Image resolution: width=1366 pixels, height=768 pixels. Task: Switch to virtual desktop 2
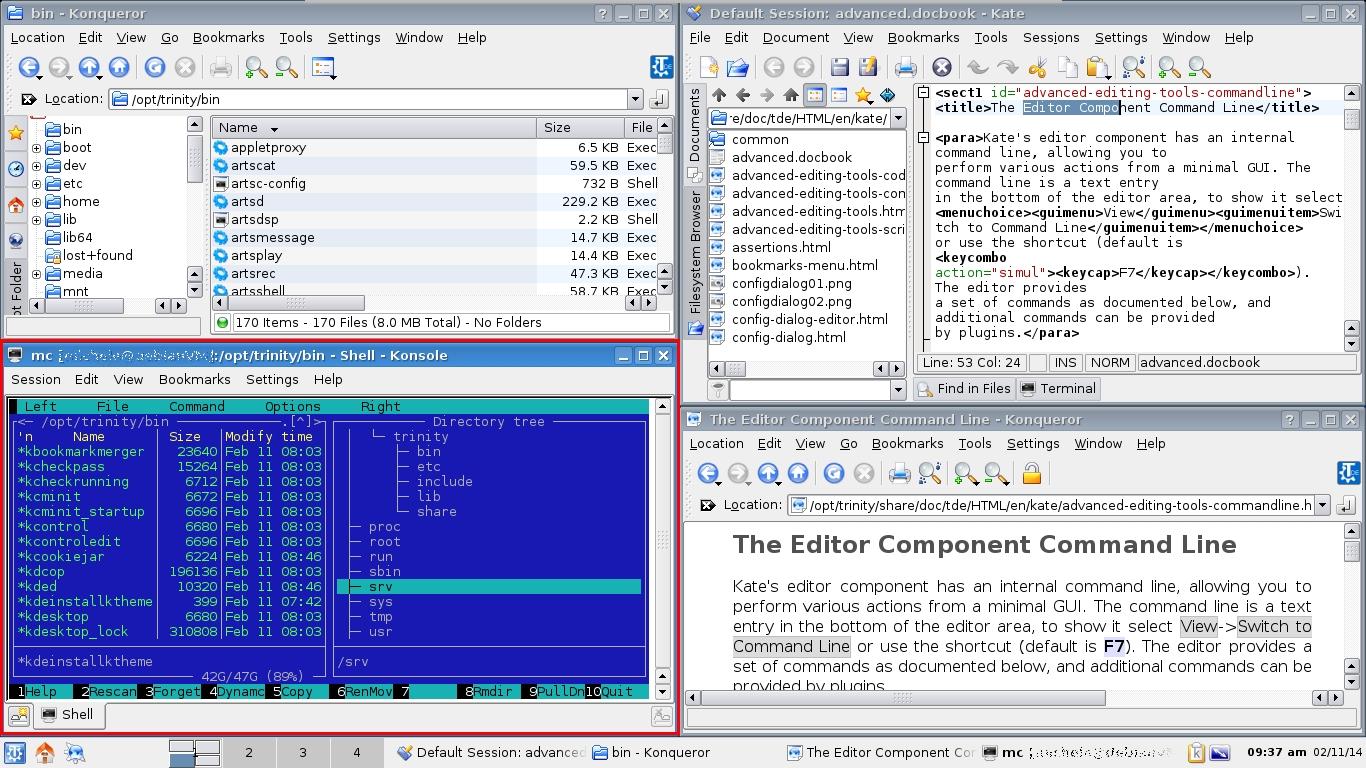coord(249,753)
